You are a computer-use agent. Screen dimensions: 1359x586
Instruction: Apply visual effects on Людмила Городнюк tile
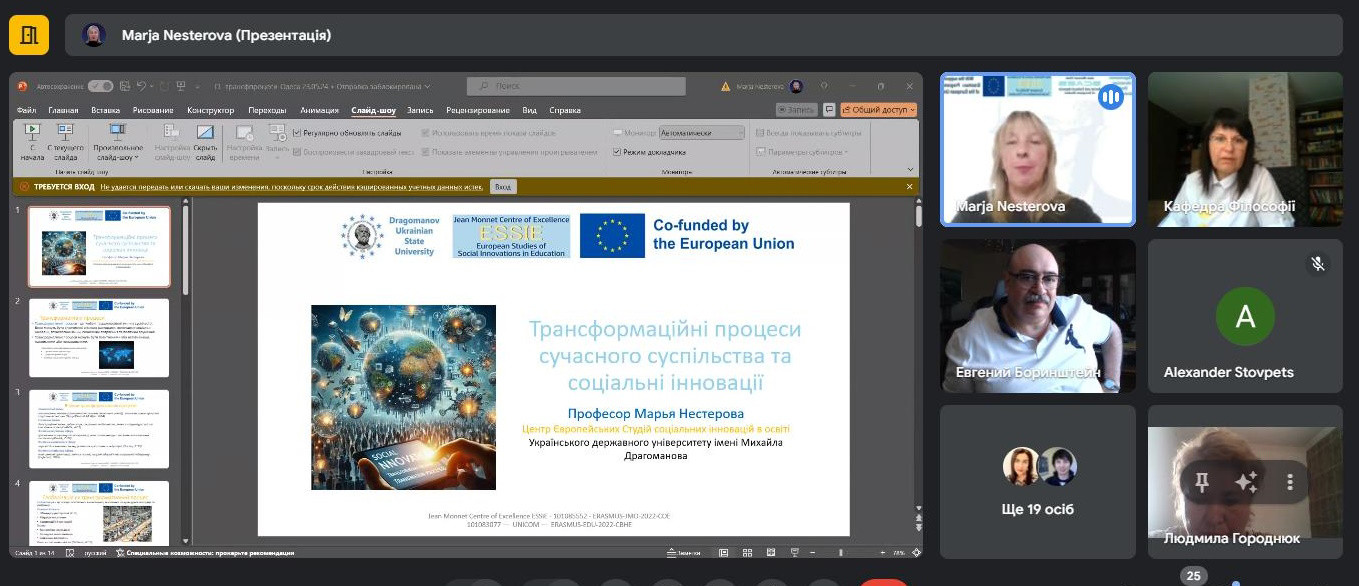point(1246,483)
